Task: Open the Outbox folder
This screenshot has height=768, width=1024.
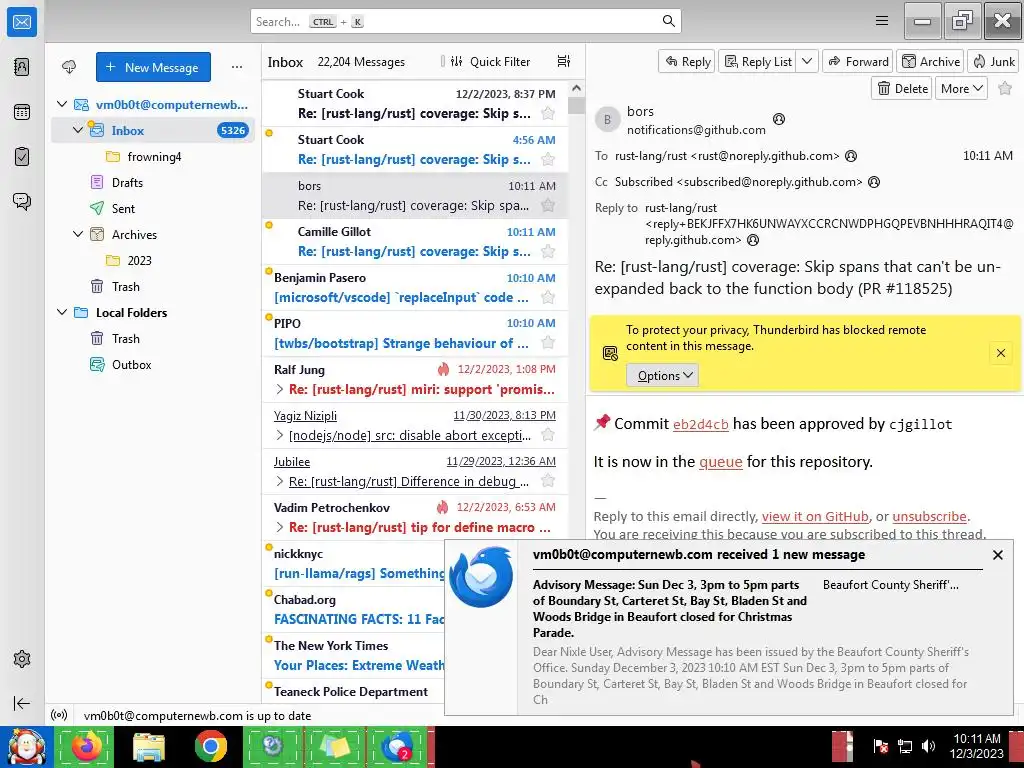Action: tap(131, 364)
